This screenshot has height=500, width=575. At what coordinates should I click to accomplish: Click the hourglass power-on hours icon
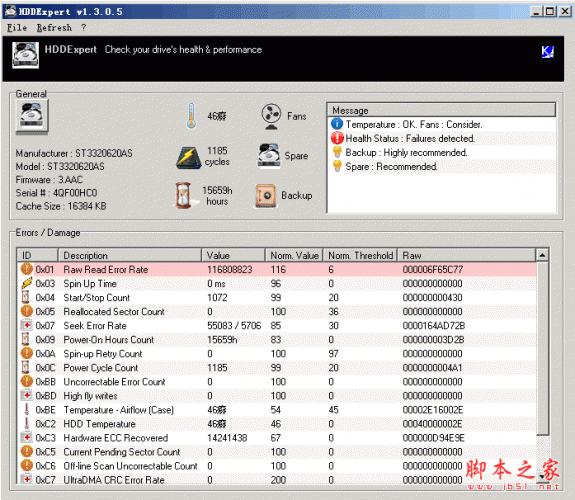coord(183,195)
